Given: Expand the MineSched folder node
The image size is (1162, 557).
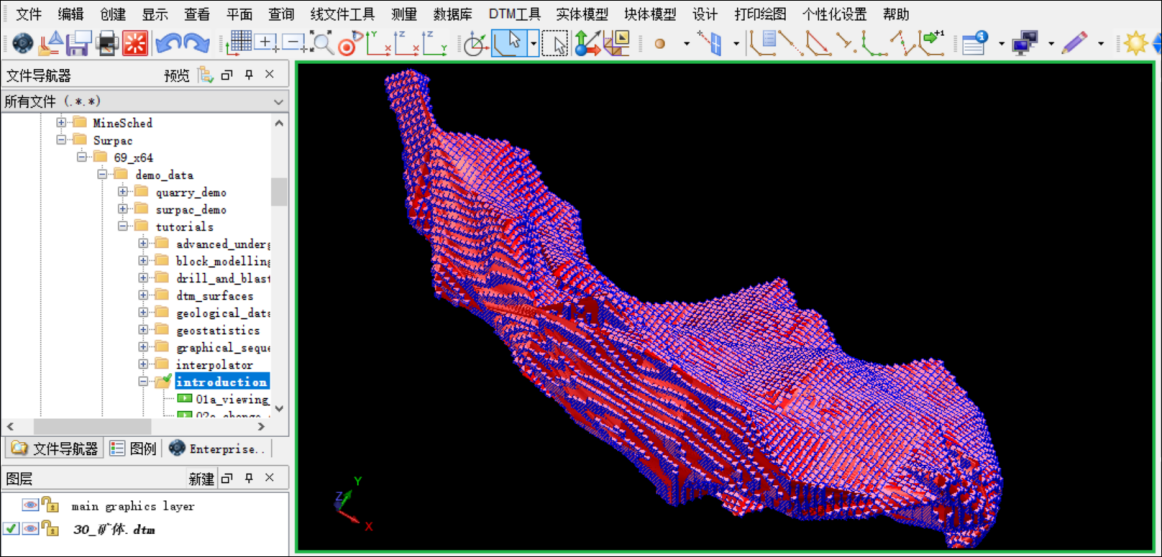Looking at the screenshot, I should [61, 123].
